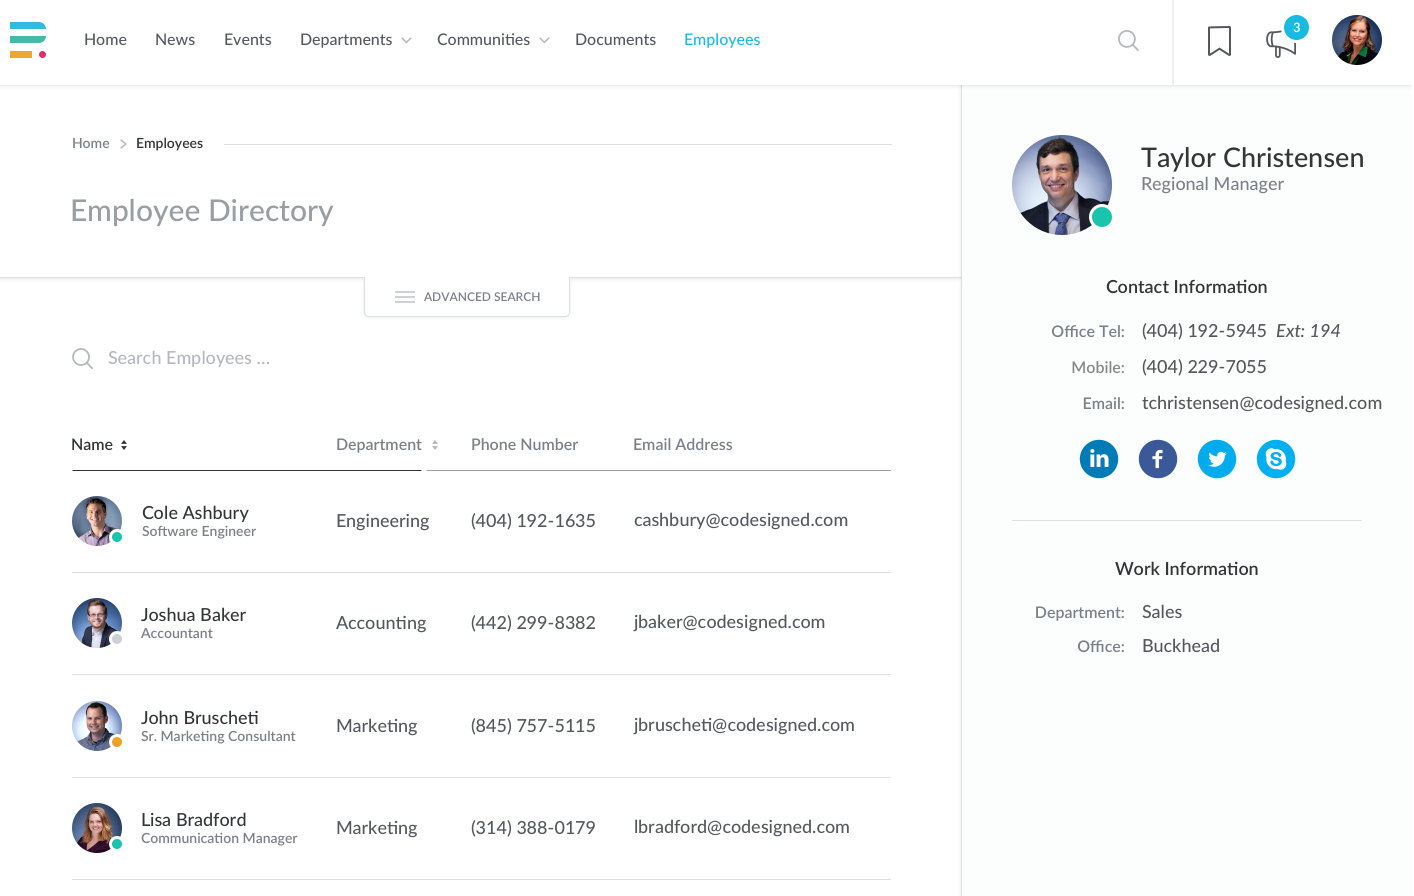1414x896 pixels.
Task: Start a Skype call using the Skype icon
Action: click(1276, 458)
